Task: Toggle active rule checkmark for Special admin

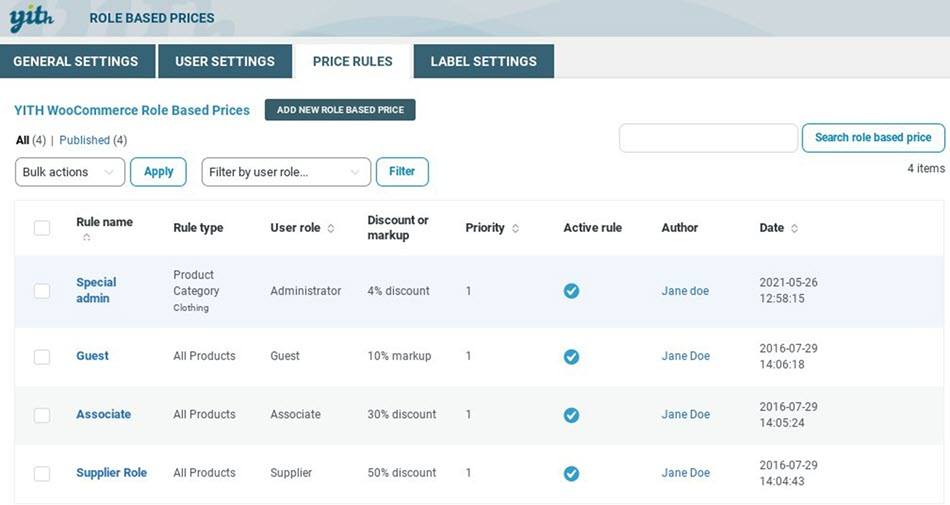Action: point(571,291)
